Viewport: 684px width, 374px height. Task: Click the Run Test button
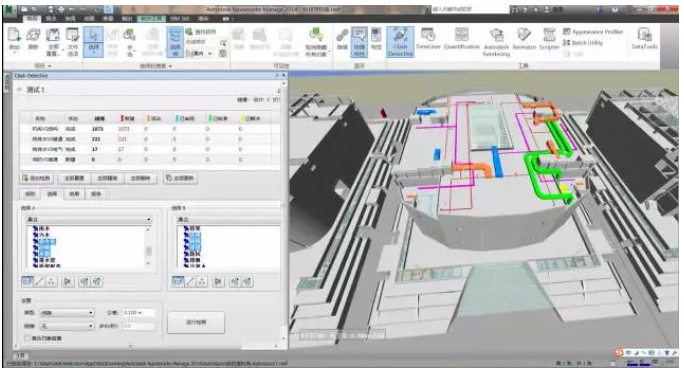pos(196,323)
